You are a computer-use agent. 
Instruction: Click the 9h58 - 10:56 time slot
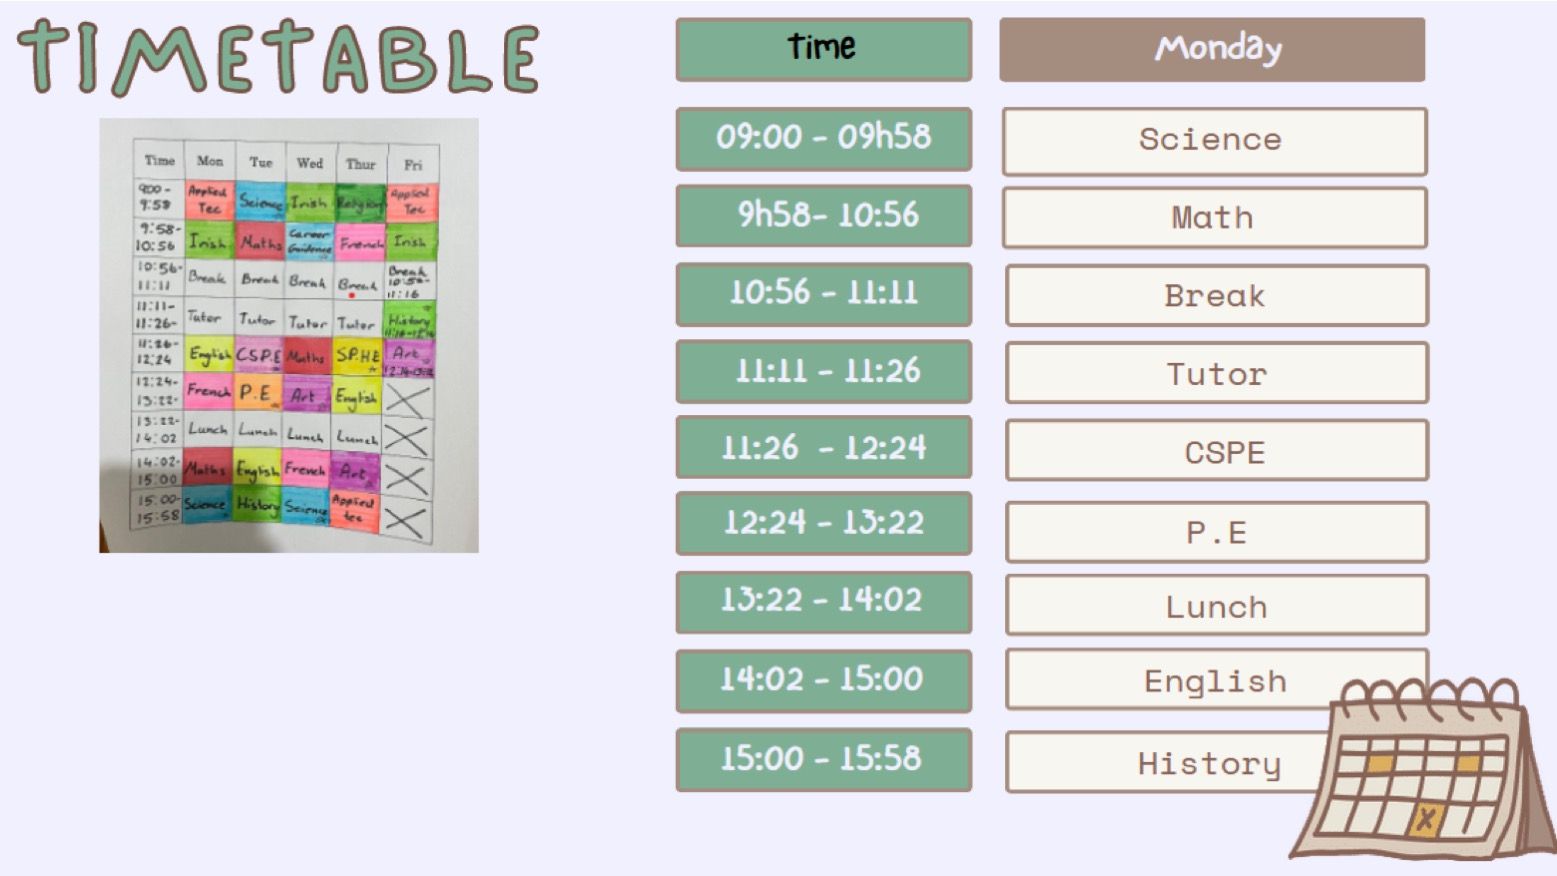coord(823,215)
